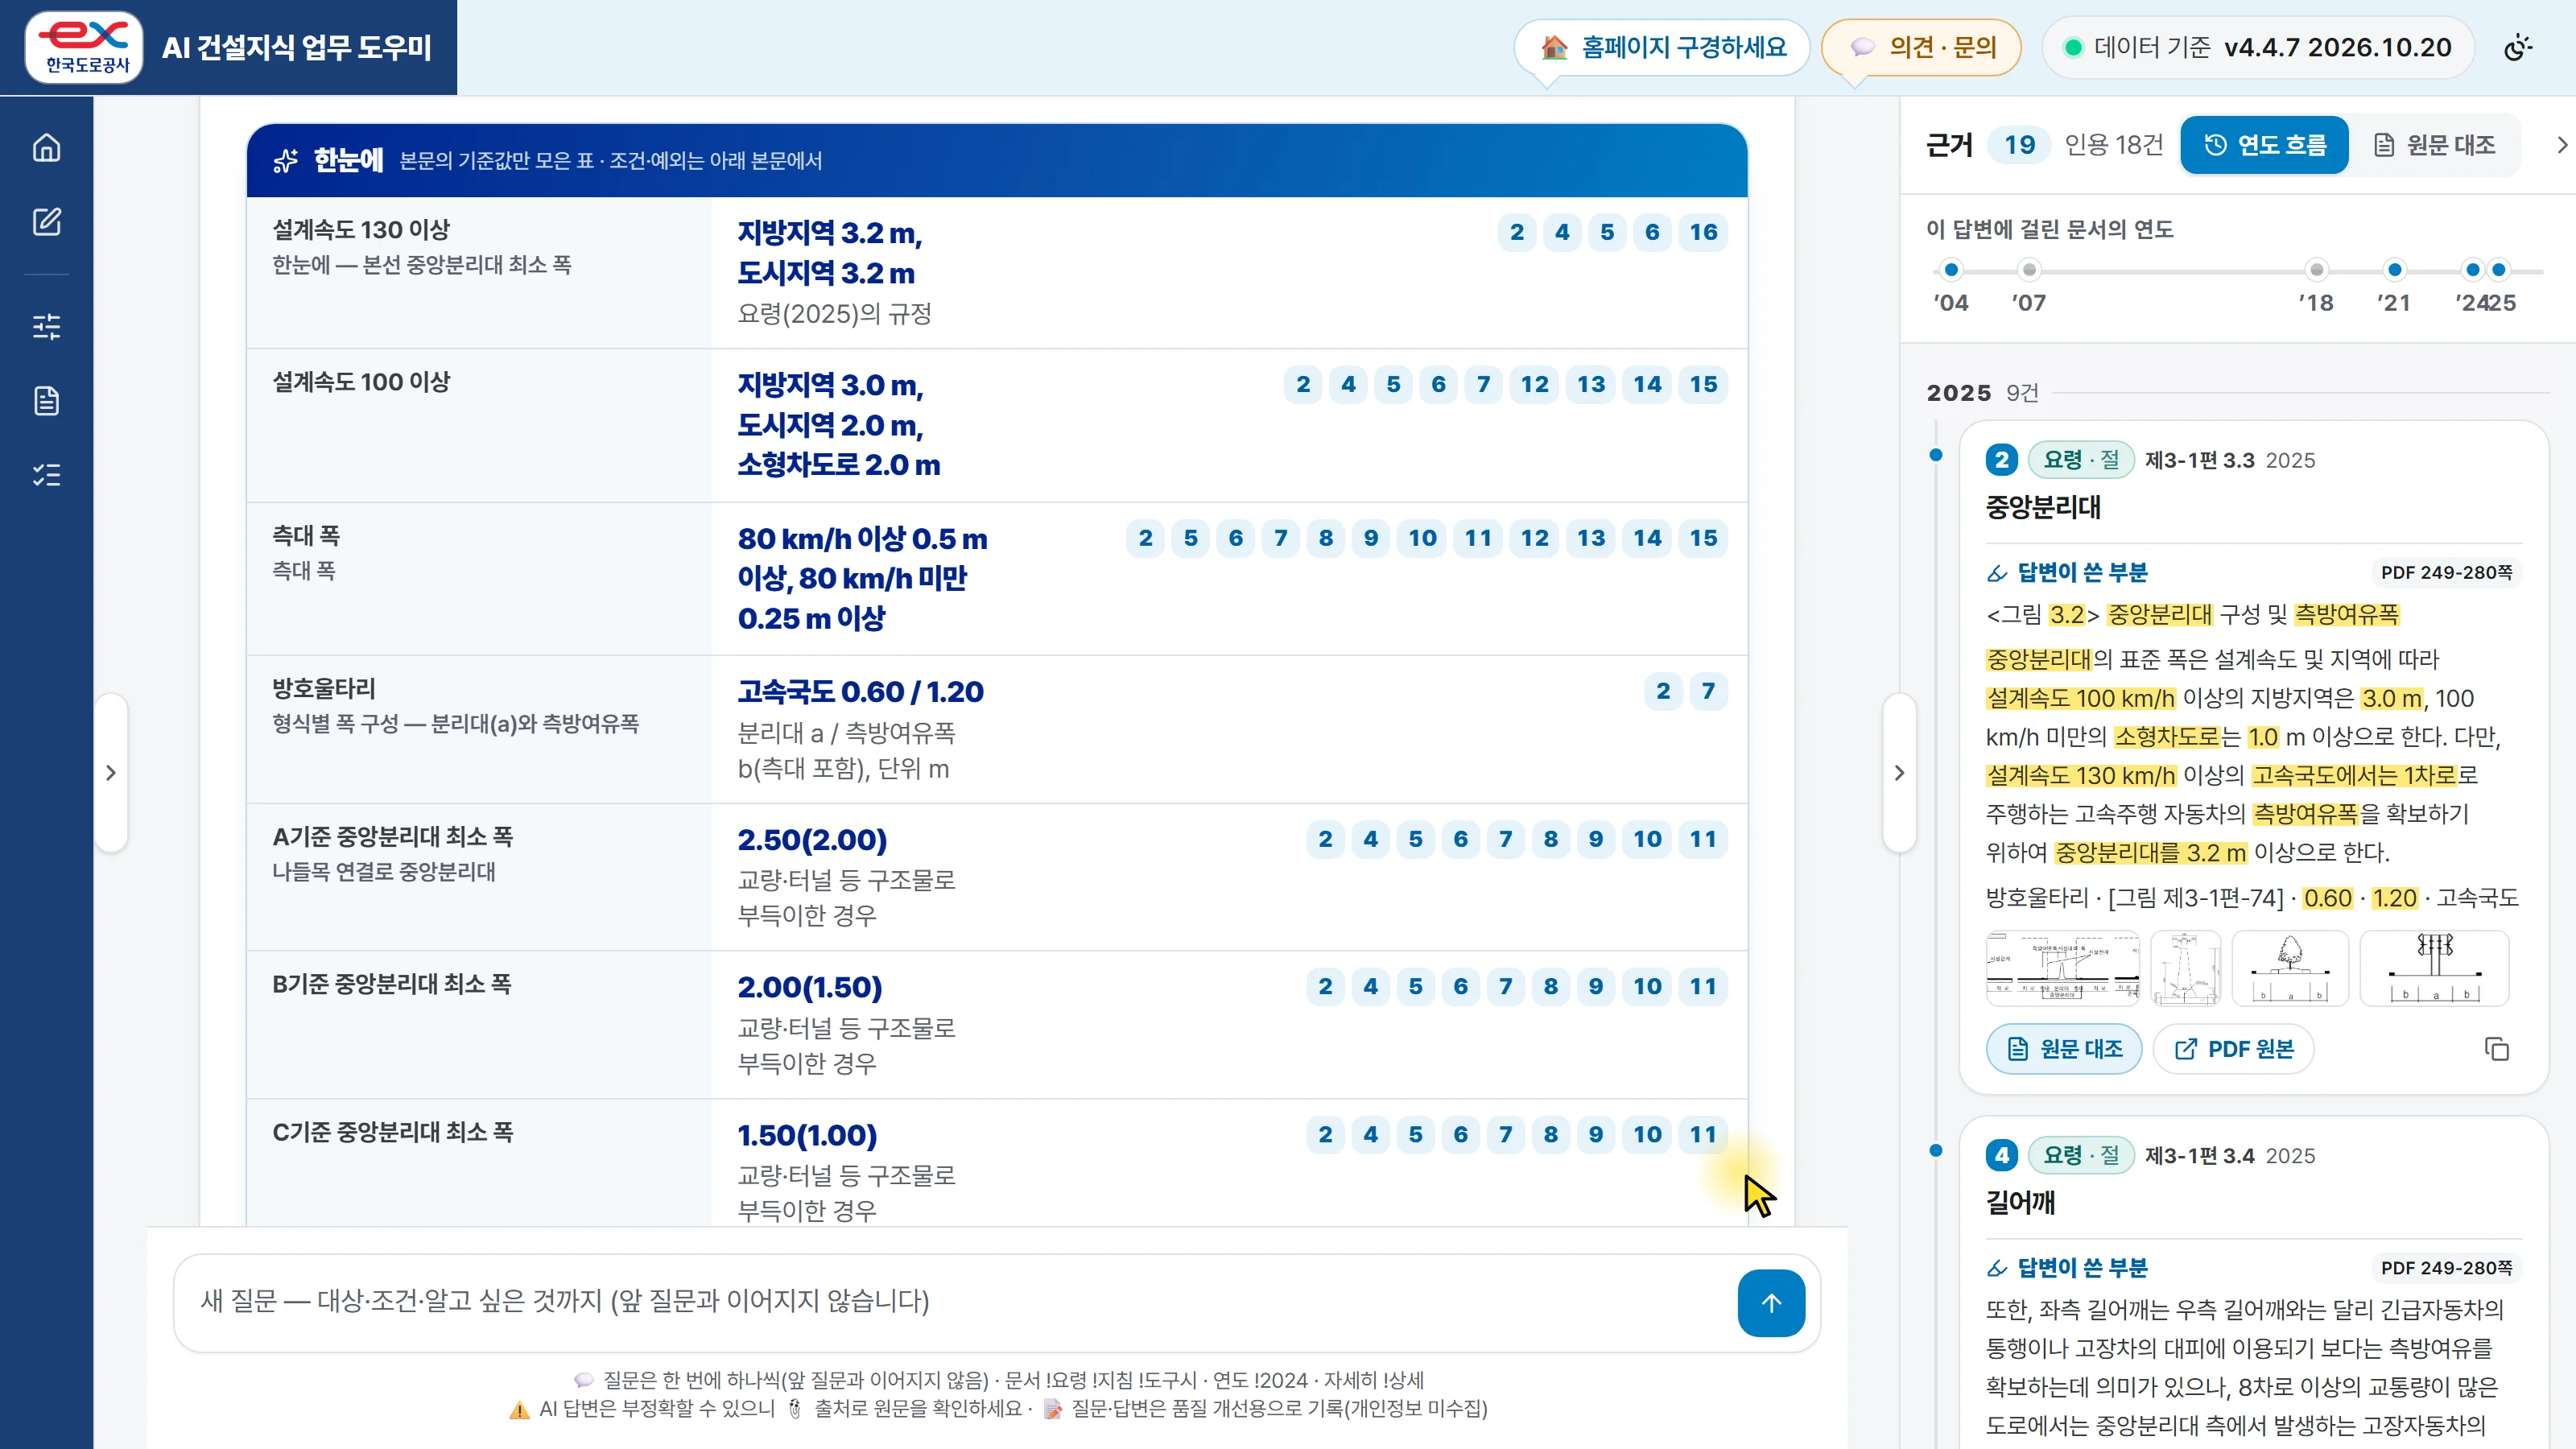Click citation badge 15 in 설계속도 100 row

click(1703, 384)
